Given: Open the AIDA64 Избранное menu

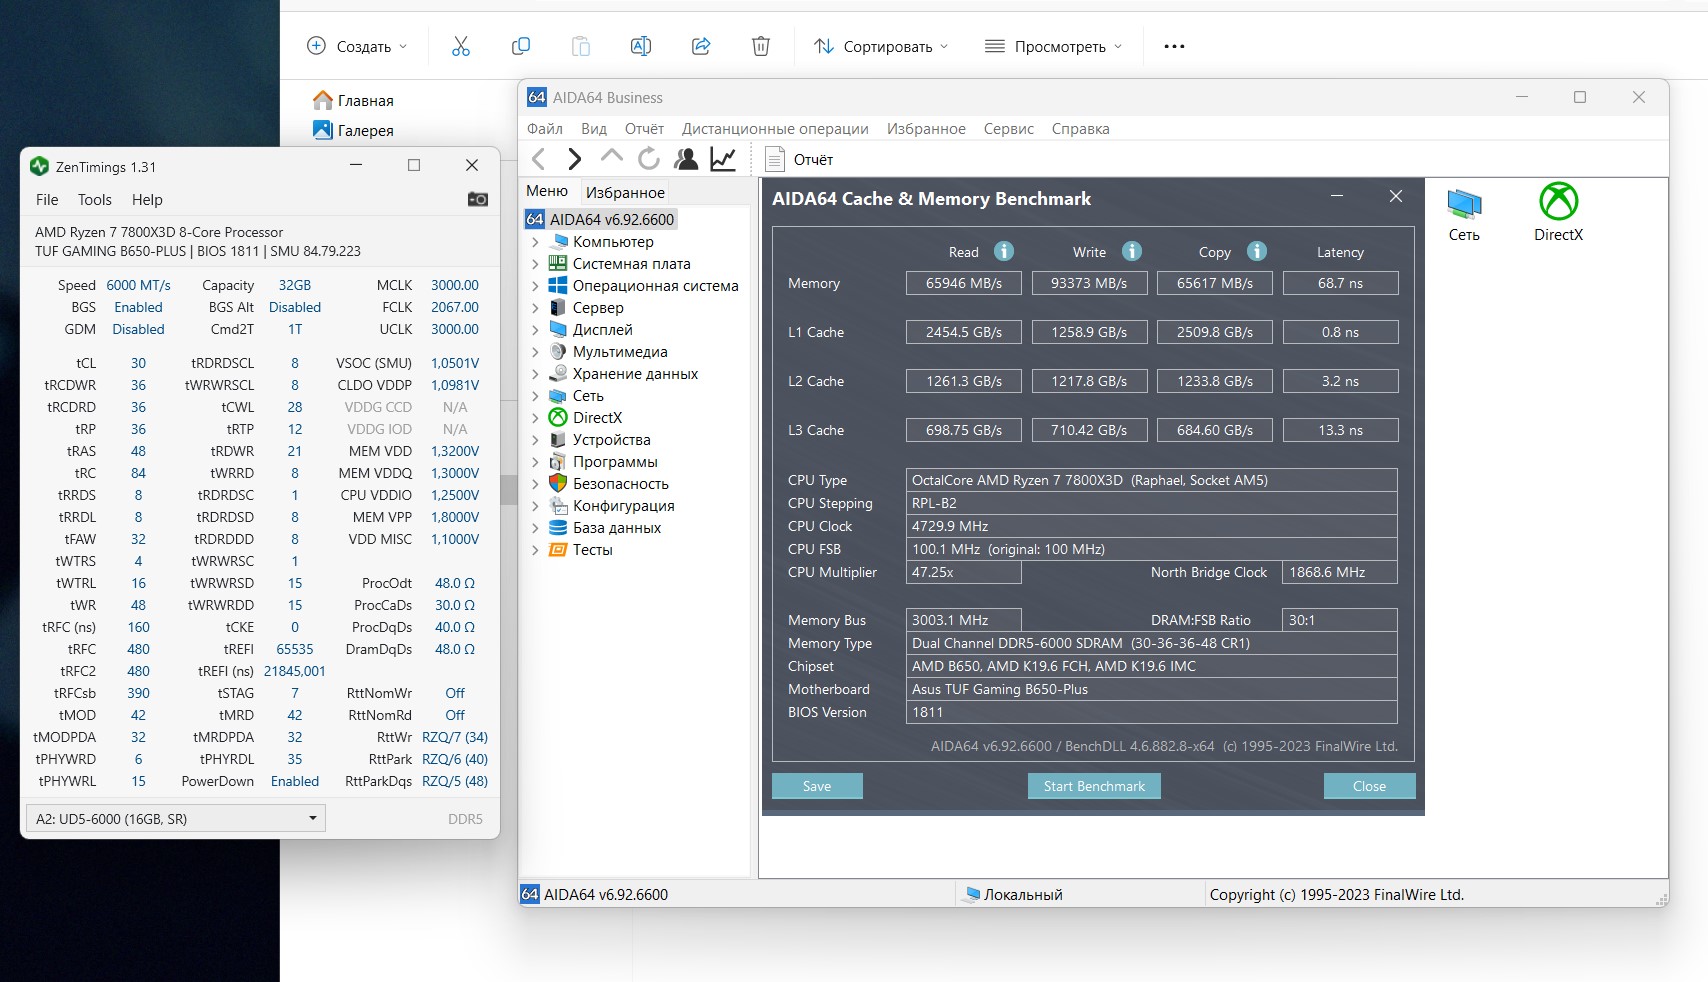Looking at the screenshot, I should [926, 129].
